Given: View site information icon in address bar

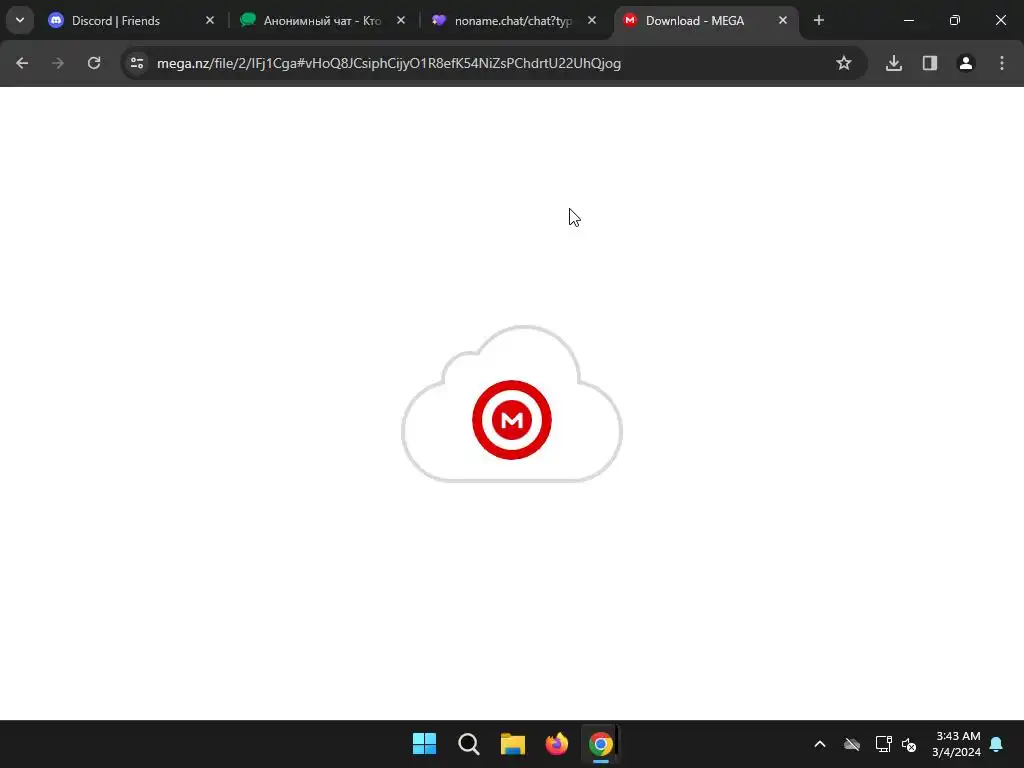Looking at the screenshot, I should (x=137, y=63).
